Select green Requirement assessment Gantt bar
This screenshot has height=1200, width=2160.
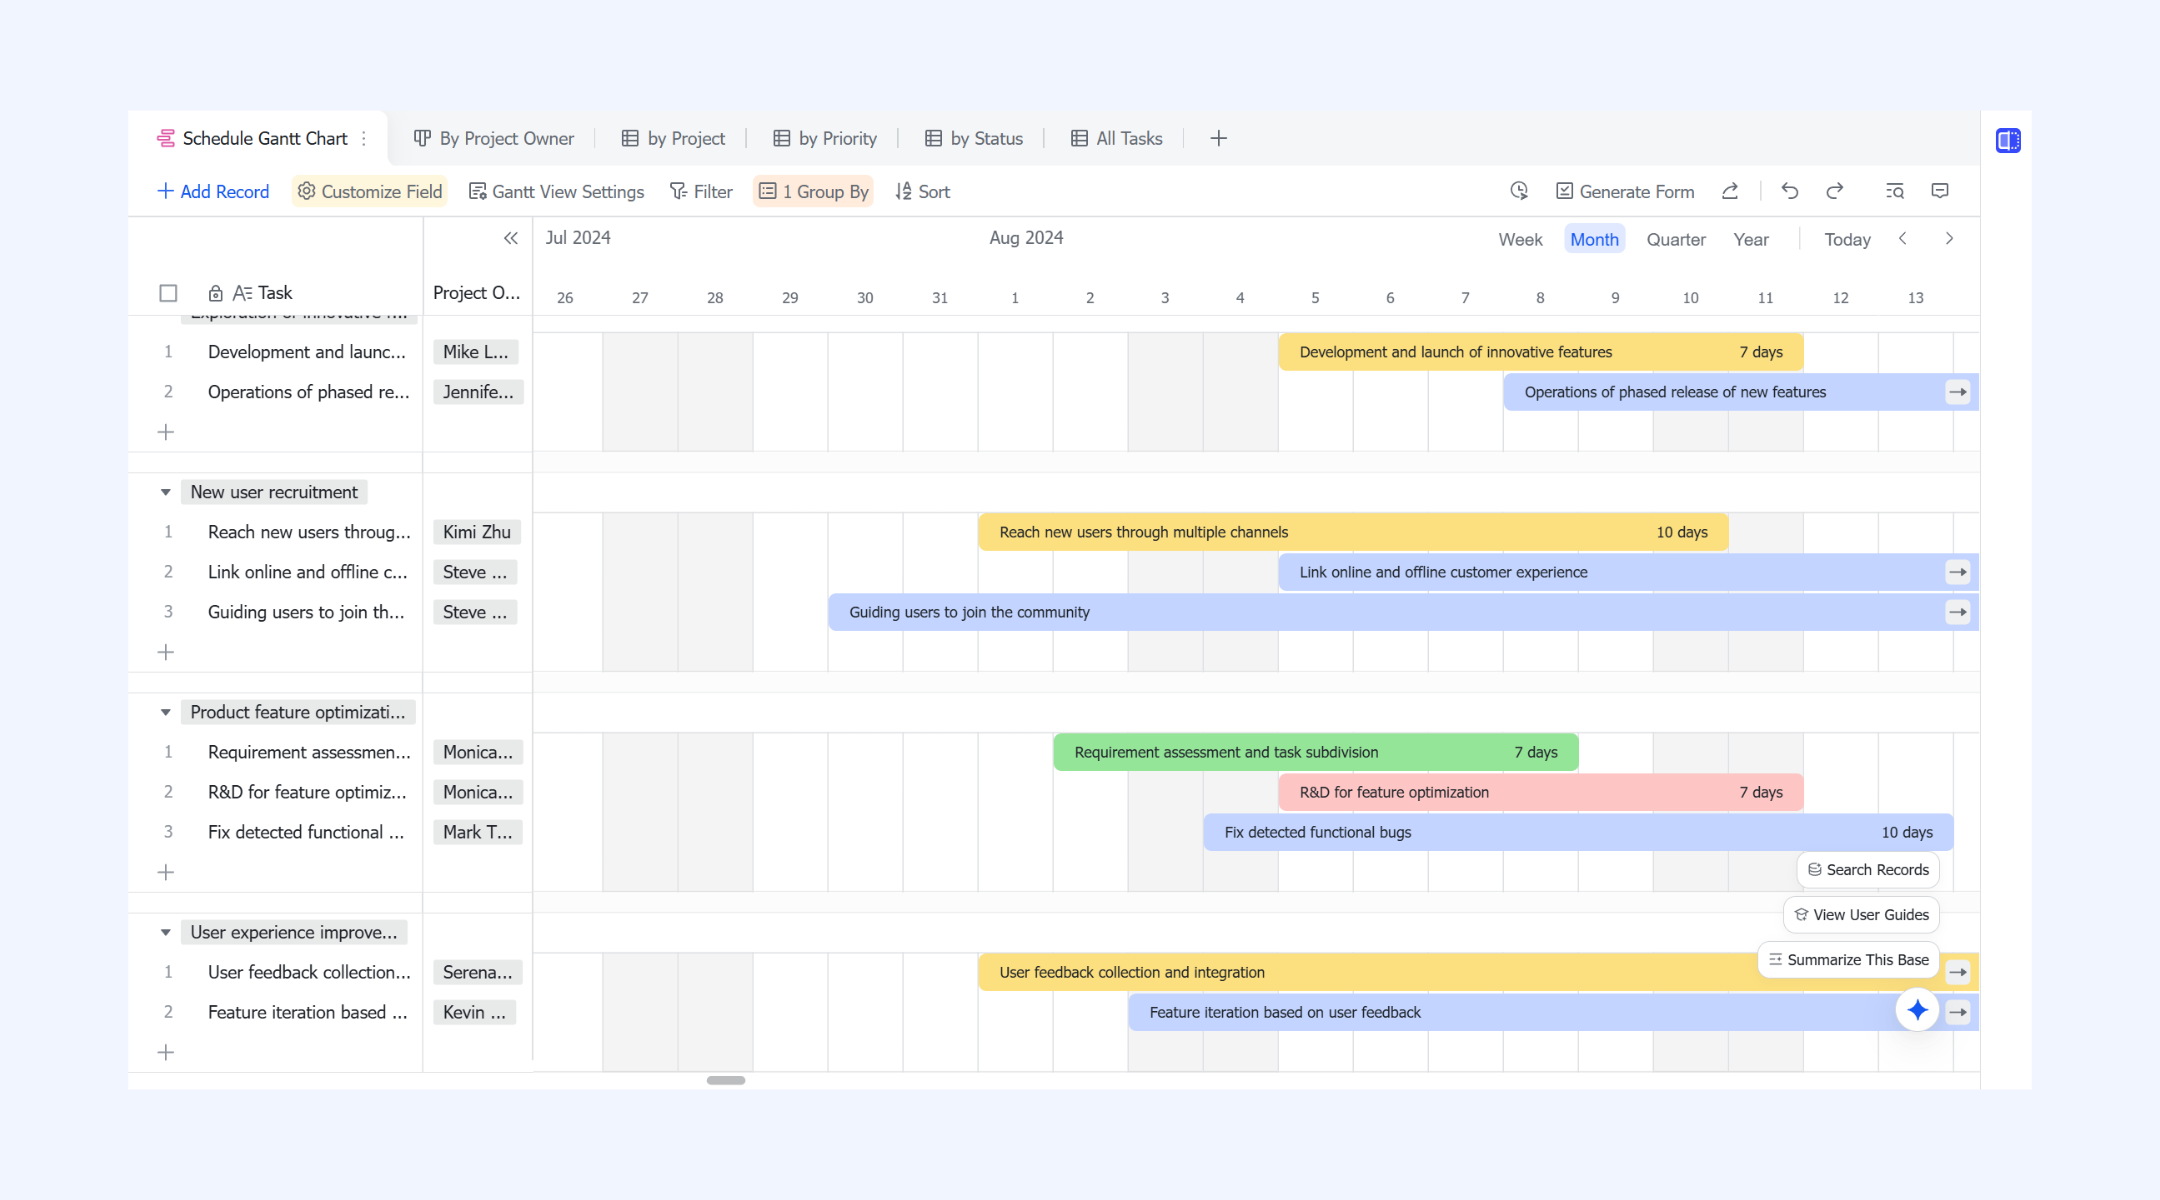[x=1315, y=752]
